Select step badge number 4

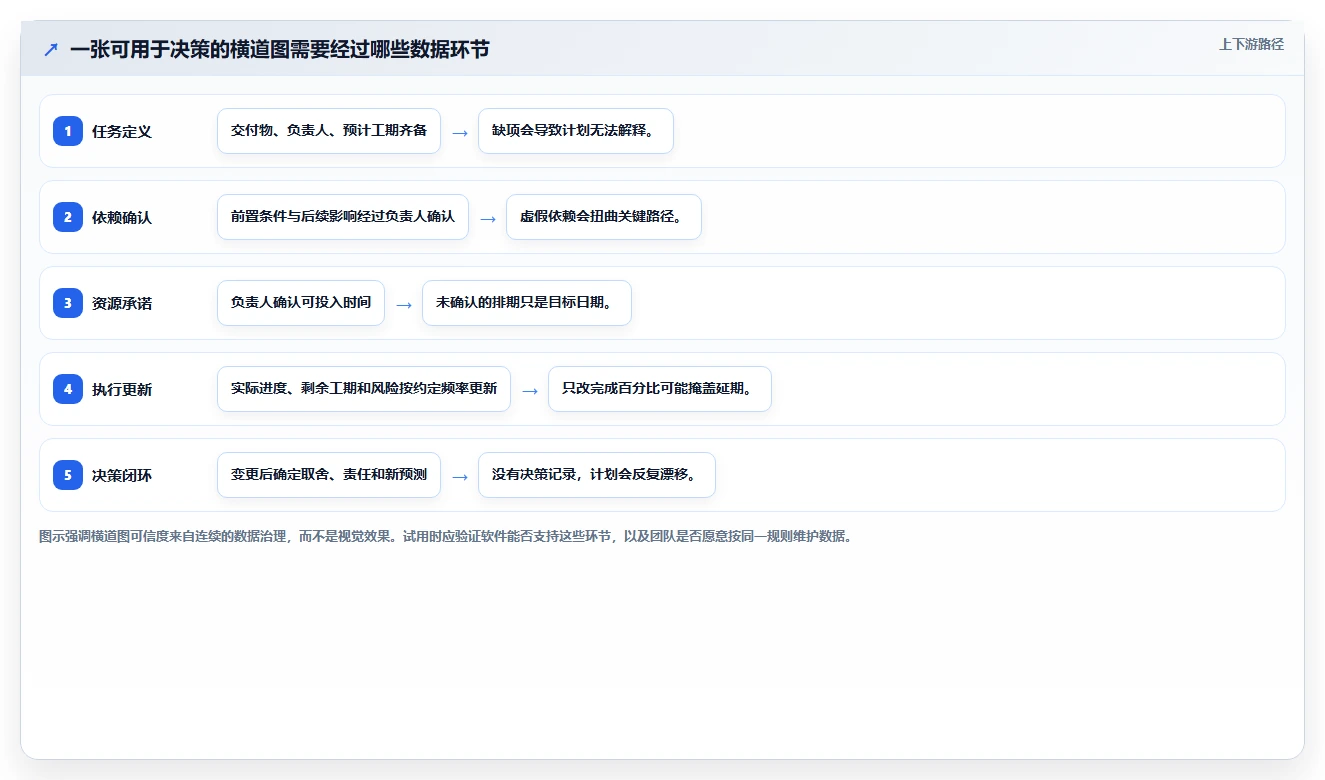coord(68,389)
